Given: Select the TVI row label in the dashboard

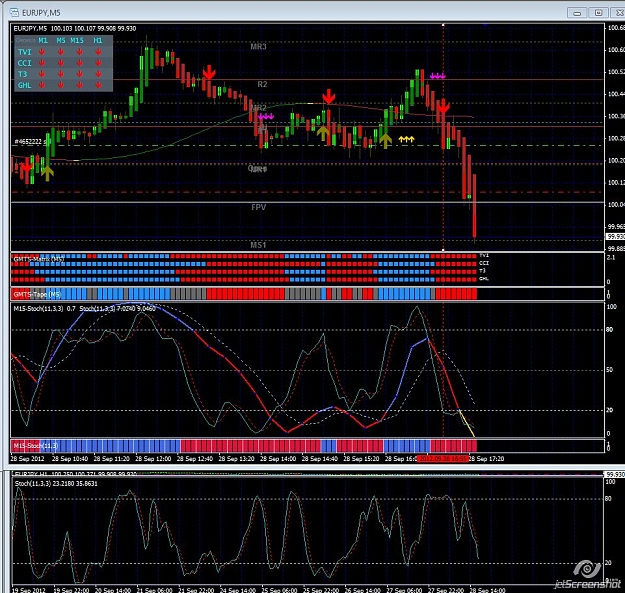Looking at the screenshot, I should pos(24,52).
